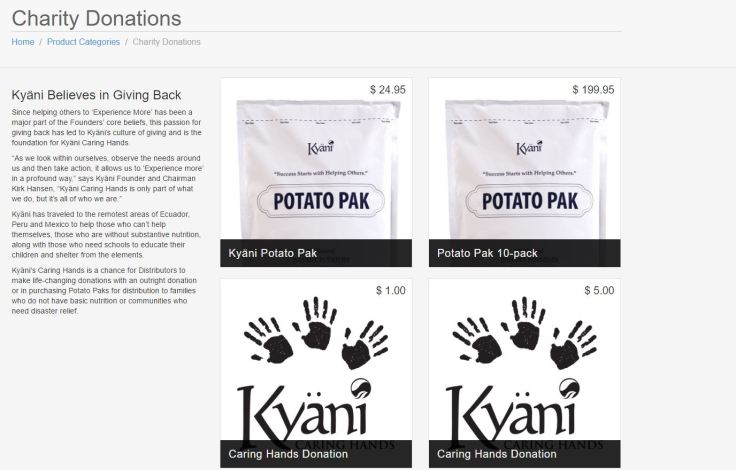
Task: Click the Kyäni logo on the 10-pack bag
Action: point(529,147)
